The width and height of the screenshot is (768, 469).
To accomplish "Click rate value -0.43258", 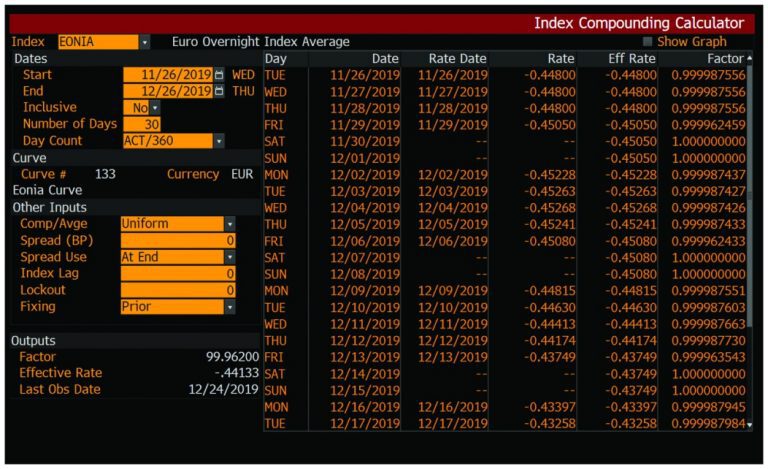I will (x=550, y=424).
